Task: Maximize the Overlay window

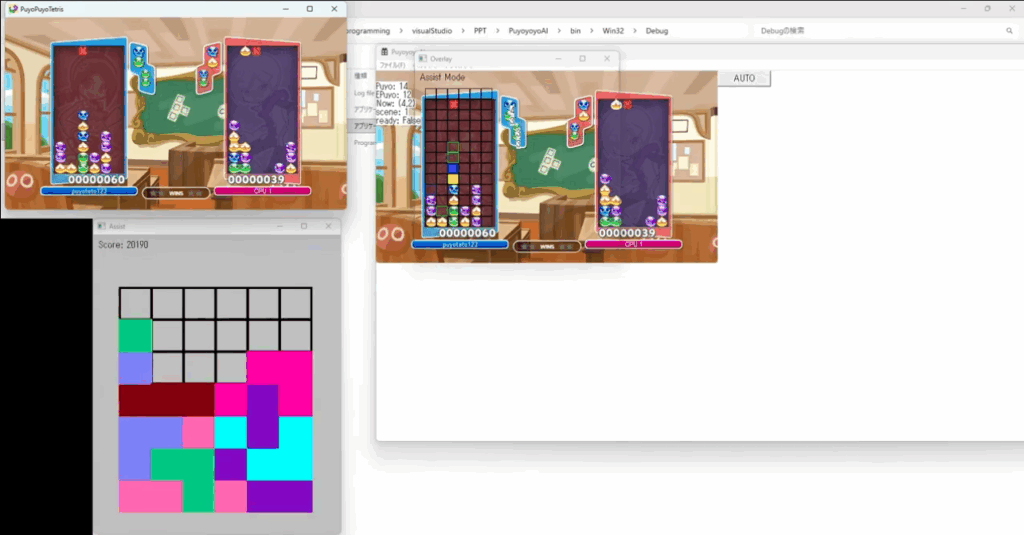Action: [x=582, y=59]
